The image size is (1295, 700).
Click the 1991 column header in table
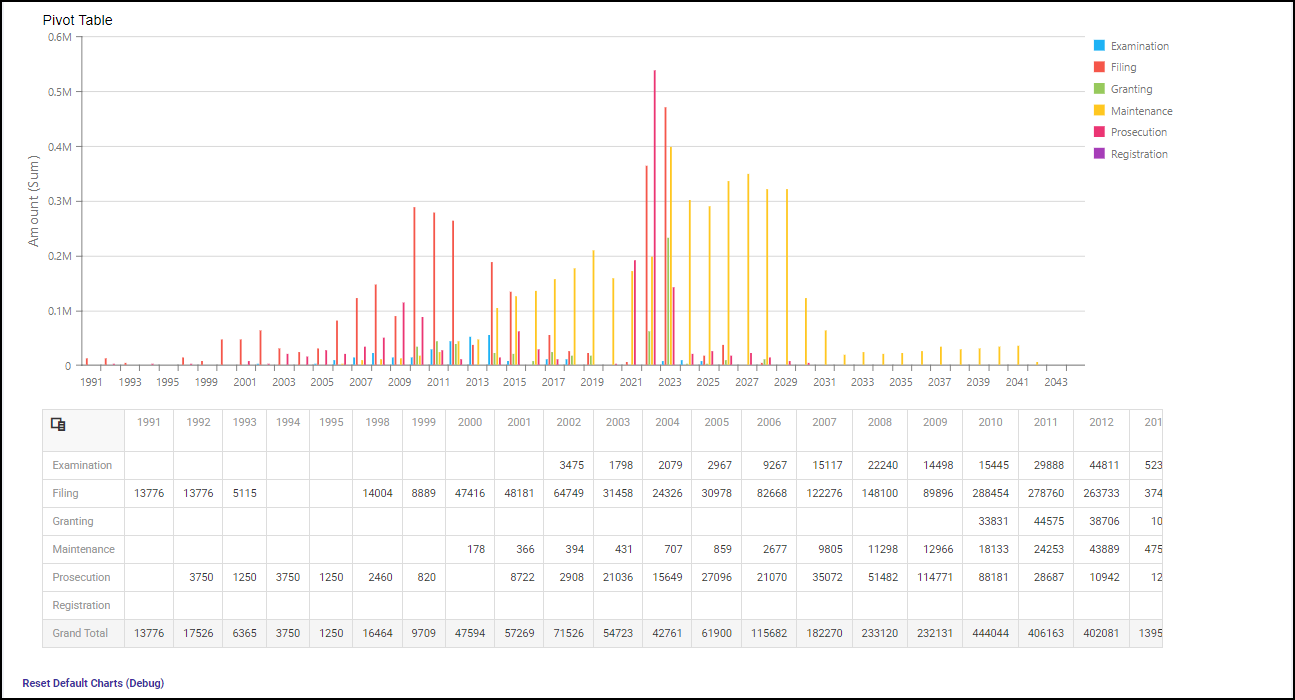(149, 422)
